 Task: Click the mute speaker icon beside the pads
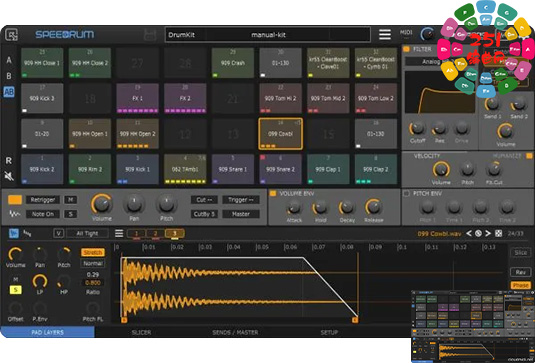point(9,176)
